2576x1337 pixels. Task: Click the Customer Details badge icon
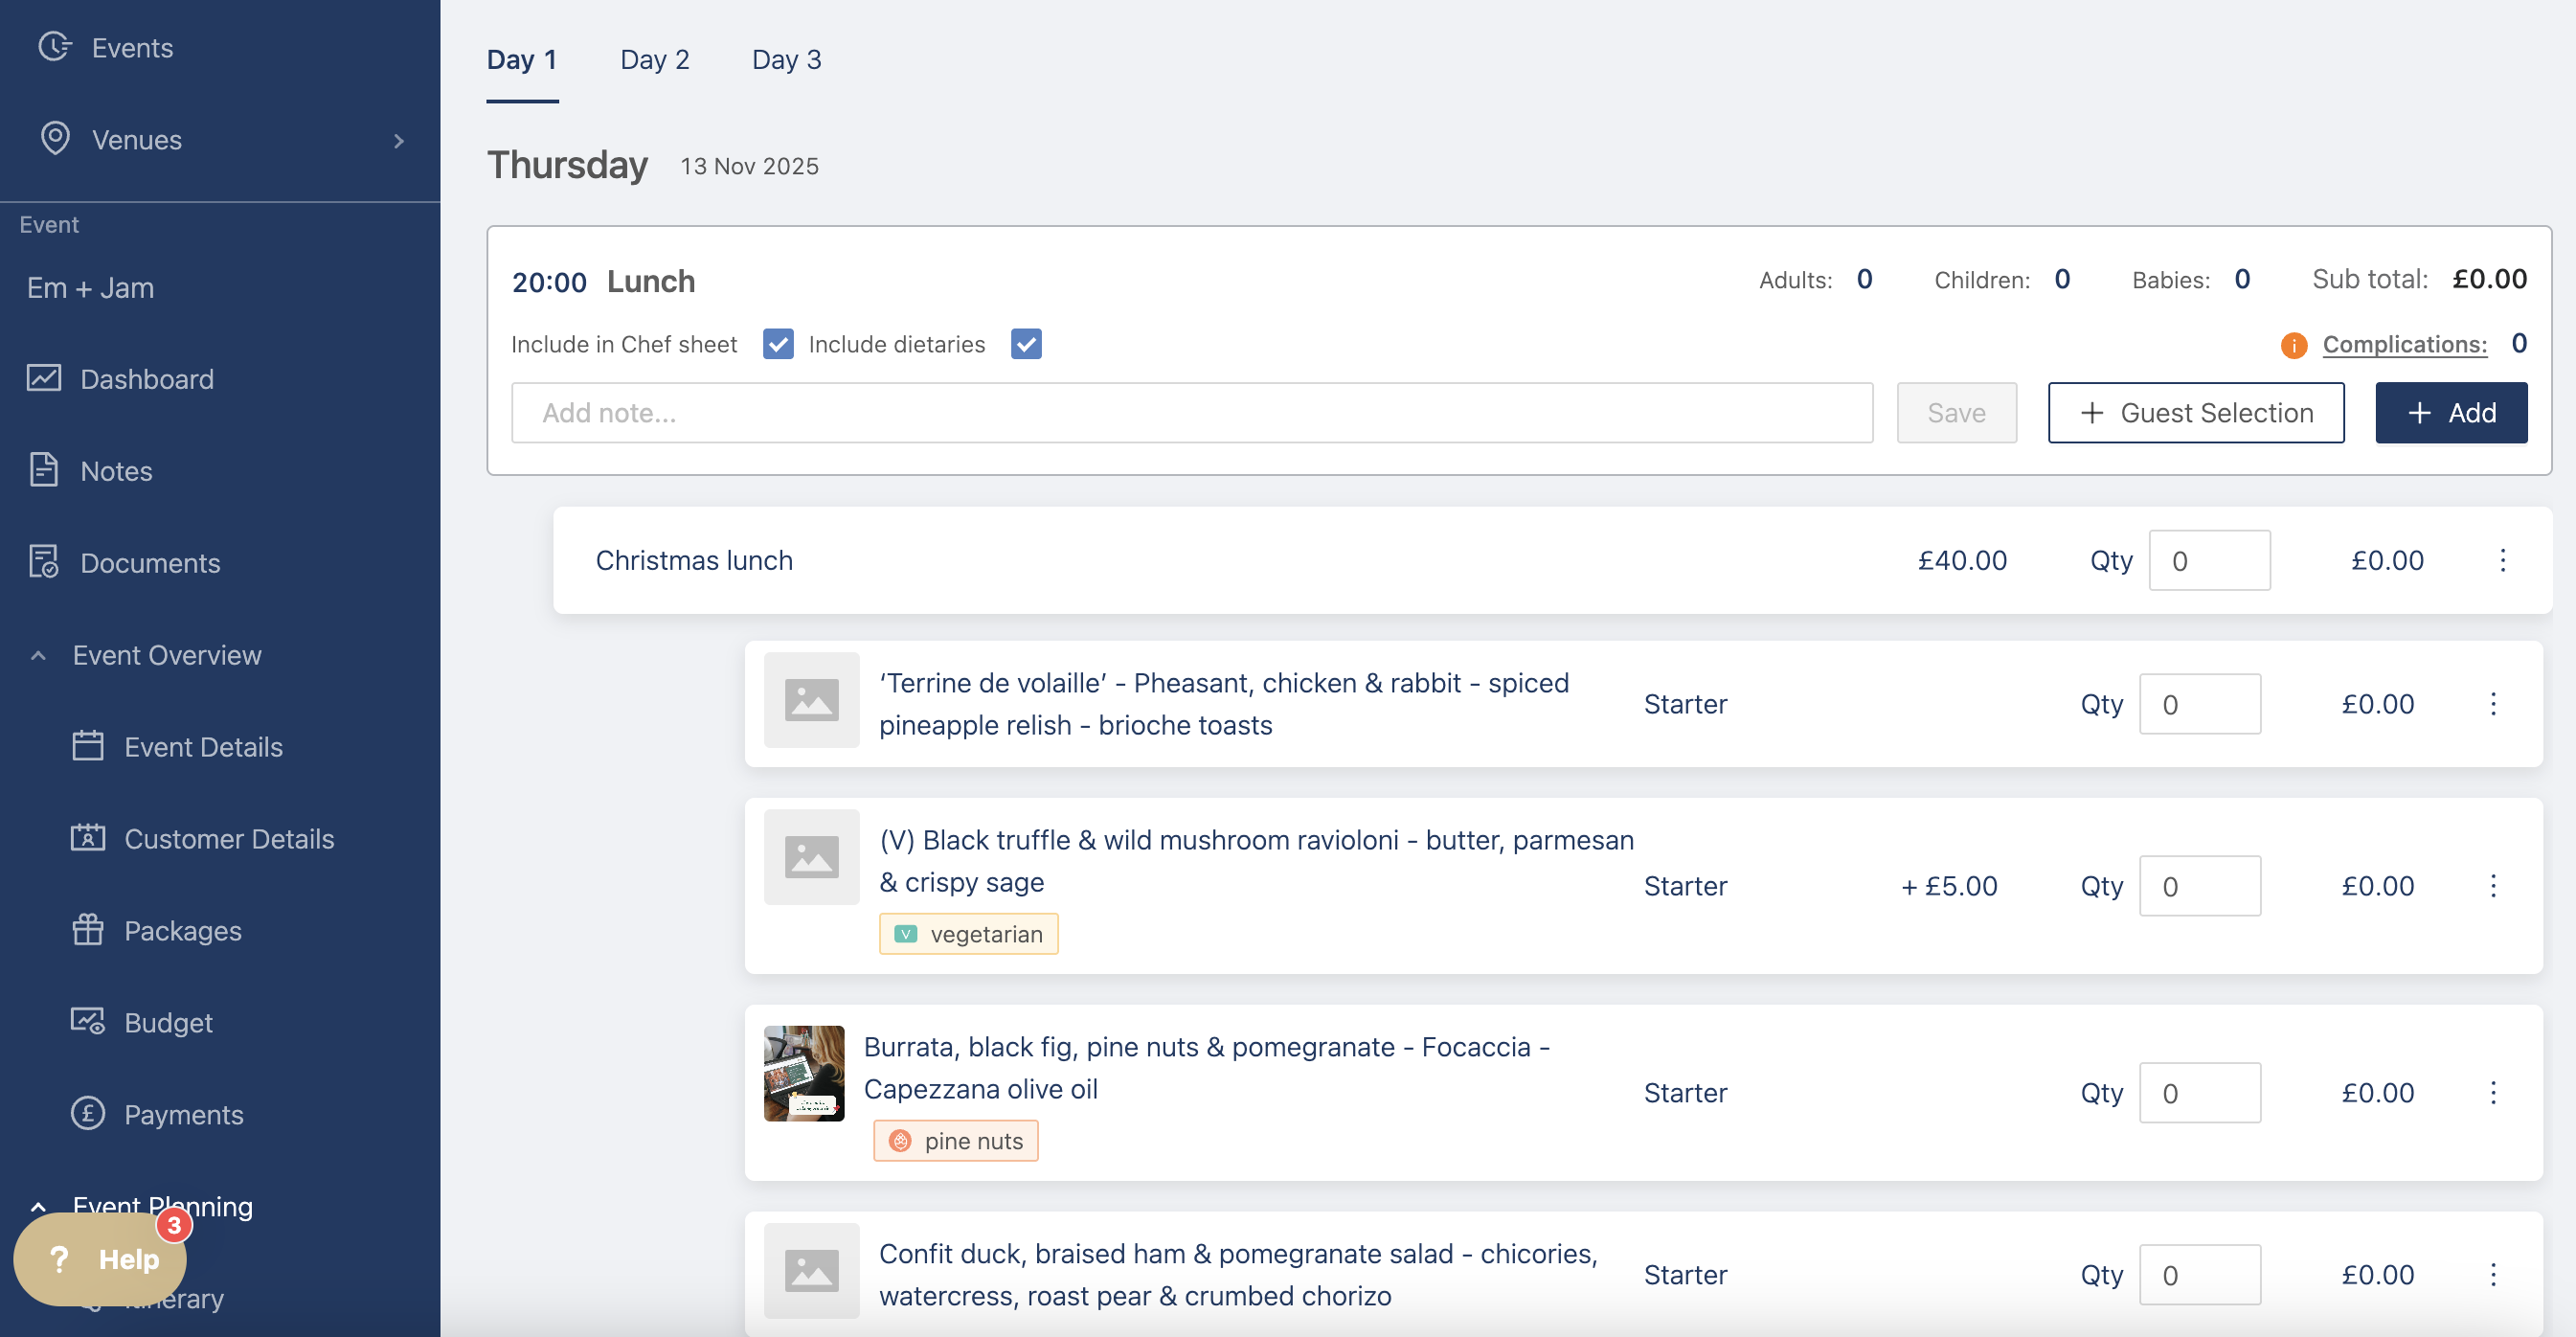click(88, 838)
